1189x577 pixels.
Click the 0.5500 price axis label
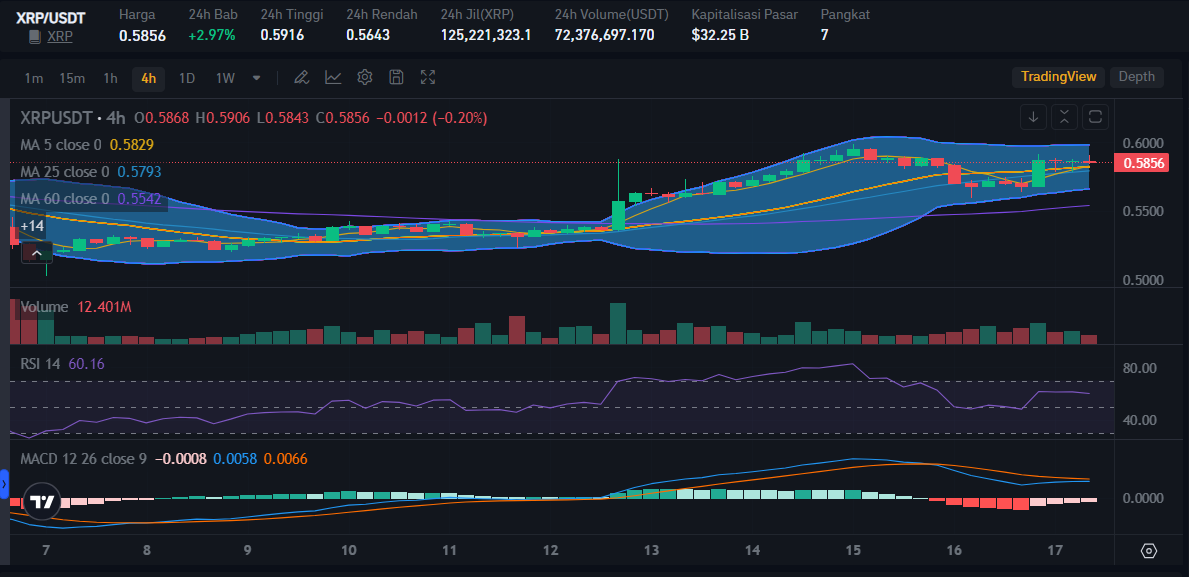click(x=1142, y=211)
